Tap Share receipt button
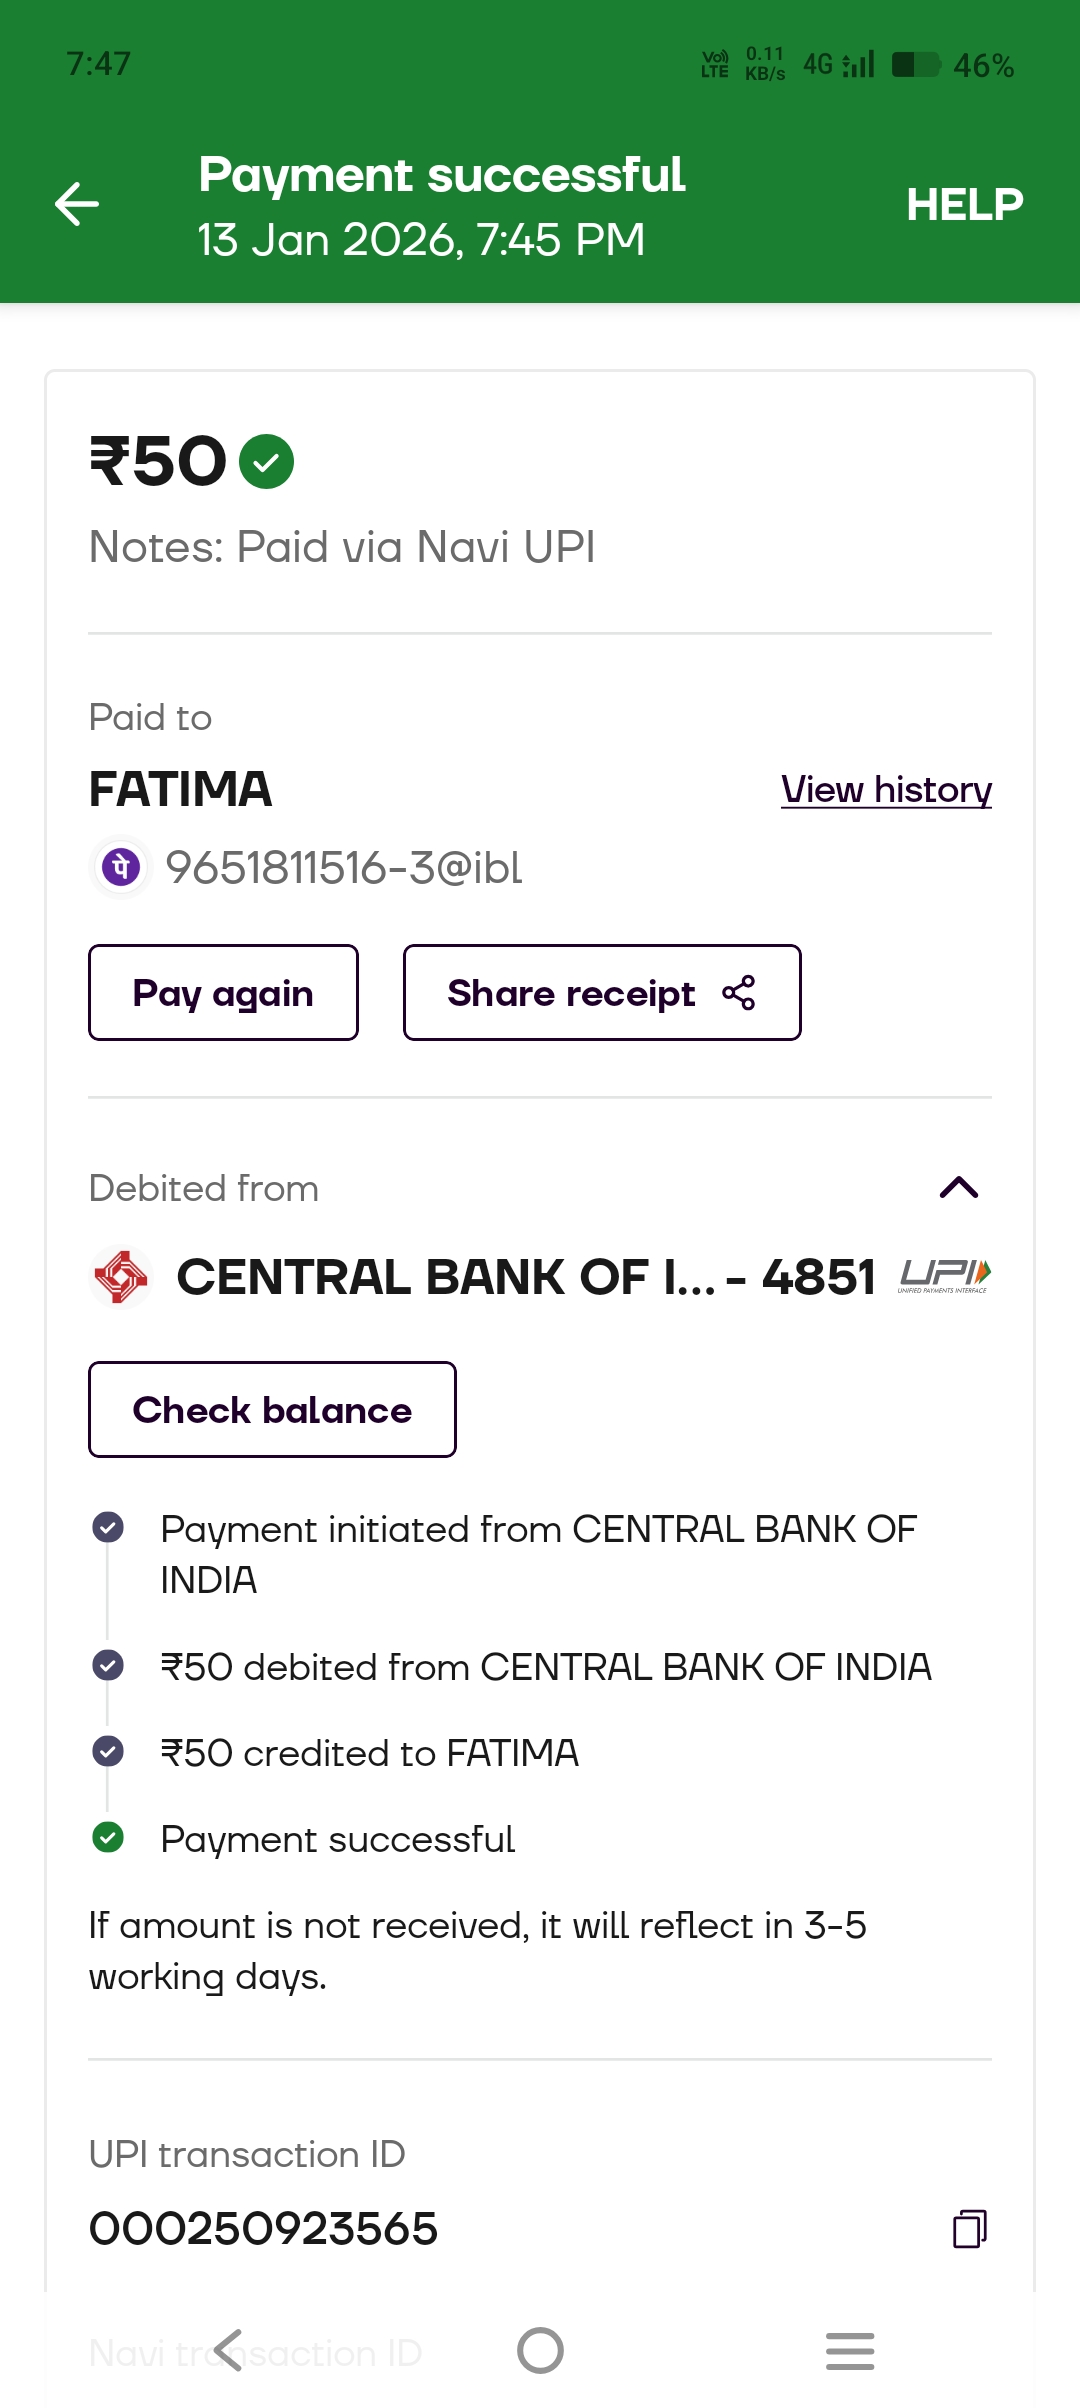The width and height of the screenshot is (1080, 2408). [x=601, y=993]
